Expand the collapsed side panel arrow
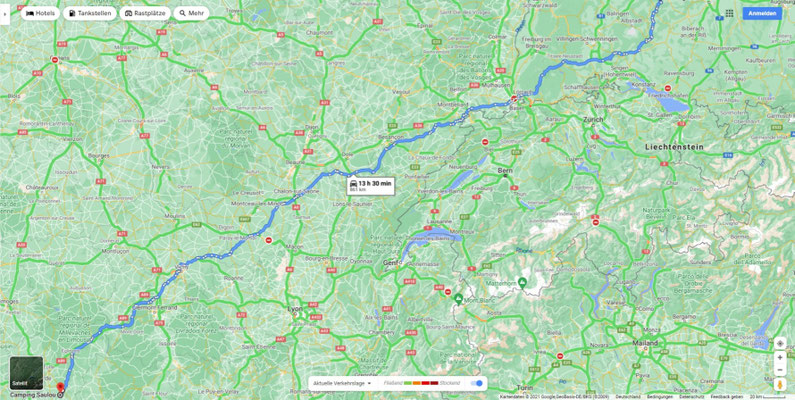 pyautogui.click(x=4, y=14)
